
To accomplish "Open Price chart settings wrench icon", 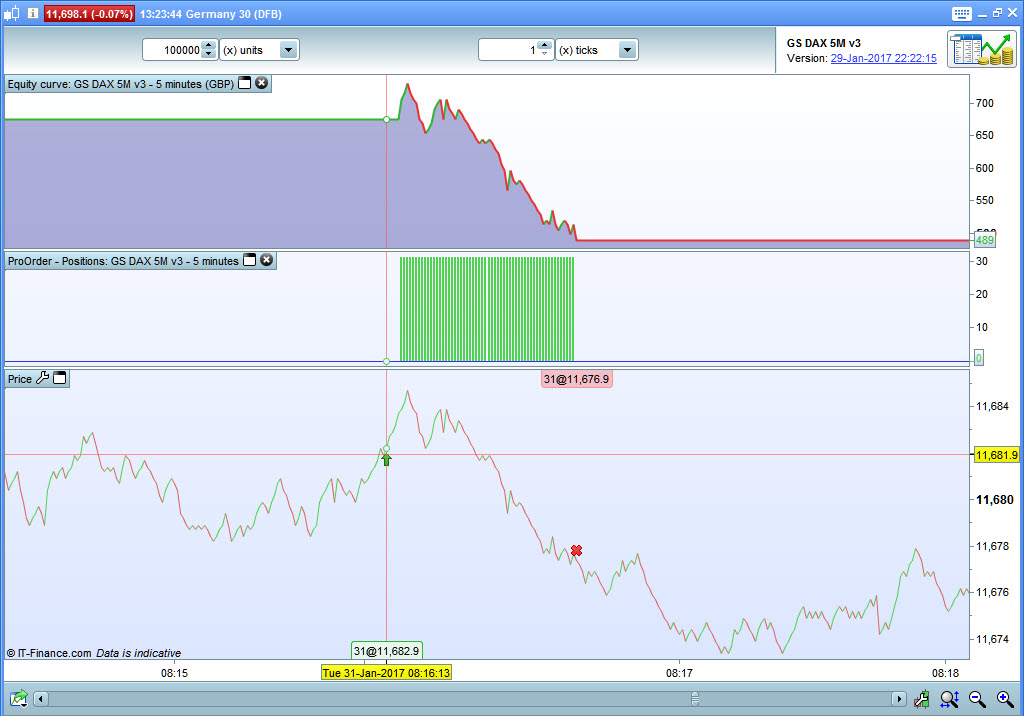I will click(x=42, y=378).
